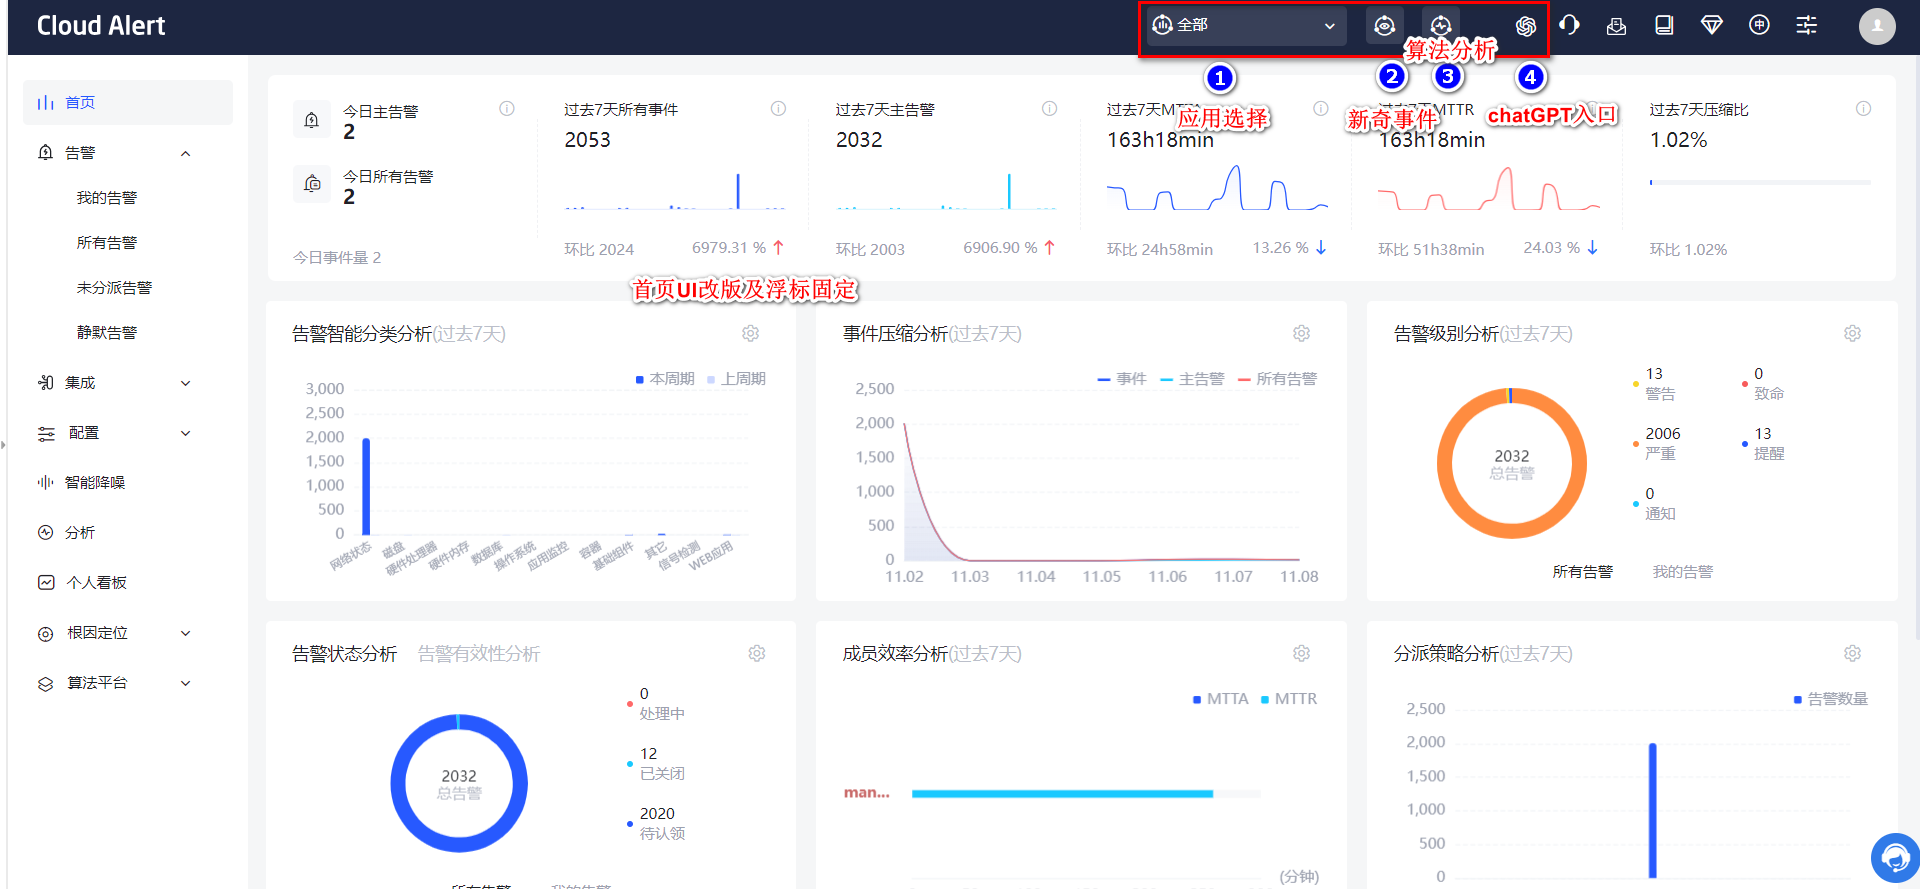Click the diamond premium icon
The height and width of the screenshot is (889, 1920).
(x=1712, y=25)
